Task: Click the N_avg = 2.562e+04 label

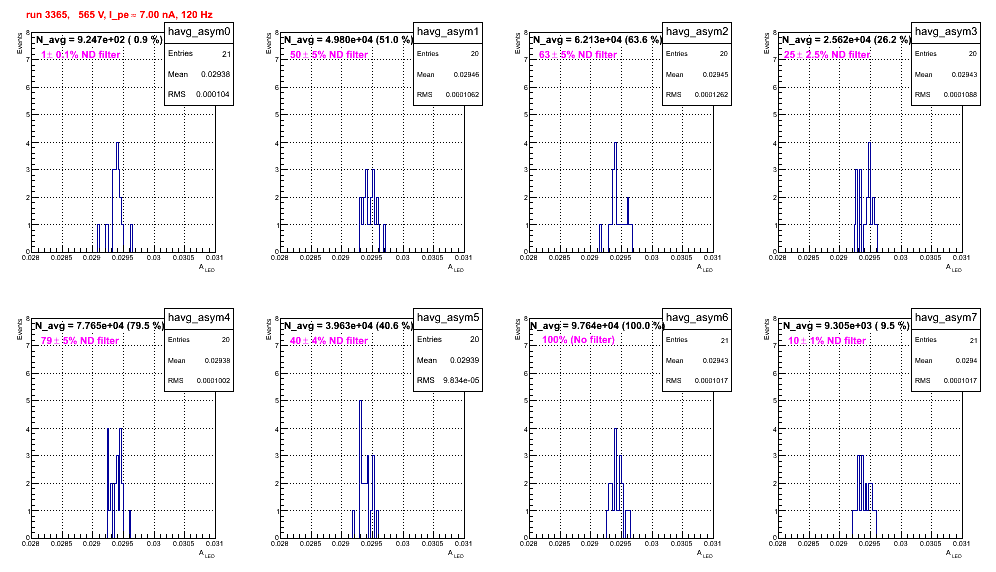Action: coord(845,39)
